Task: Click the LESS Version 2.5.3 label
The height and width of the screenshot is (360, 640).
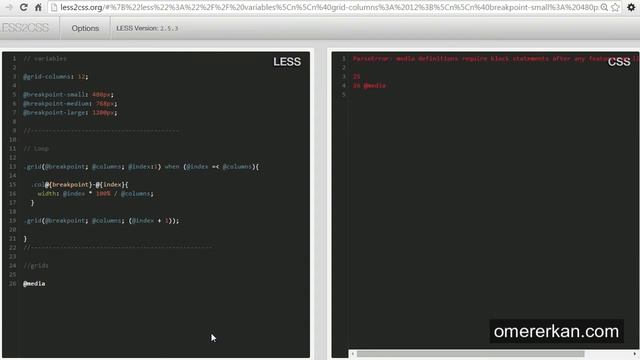Action: [147, 28]
